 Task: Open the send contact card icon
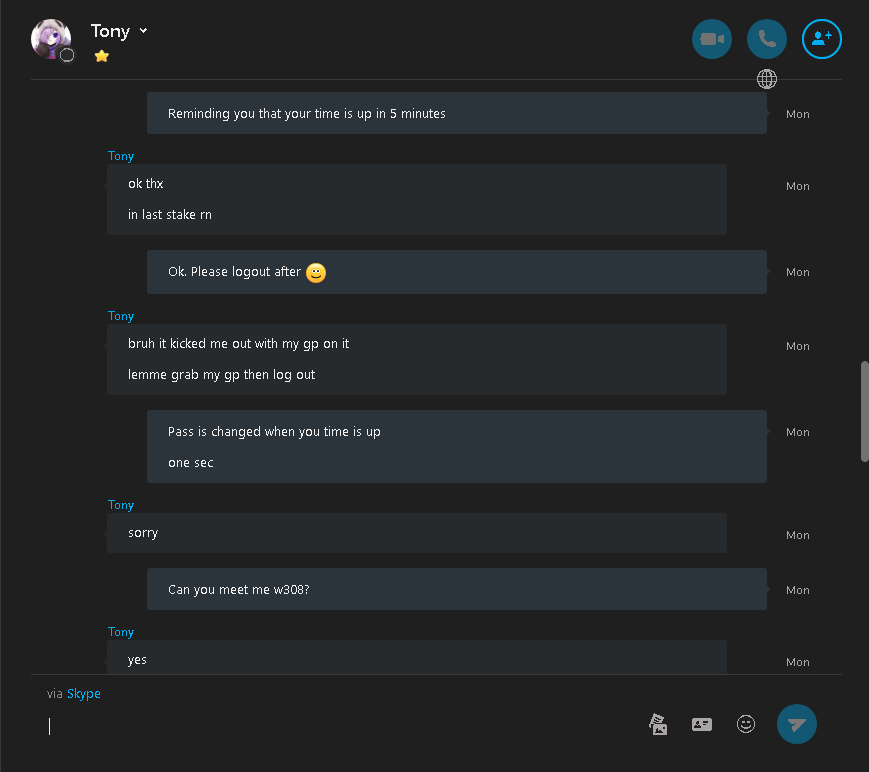[x=702, y=724]
